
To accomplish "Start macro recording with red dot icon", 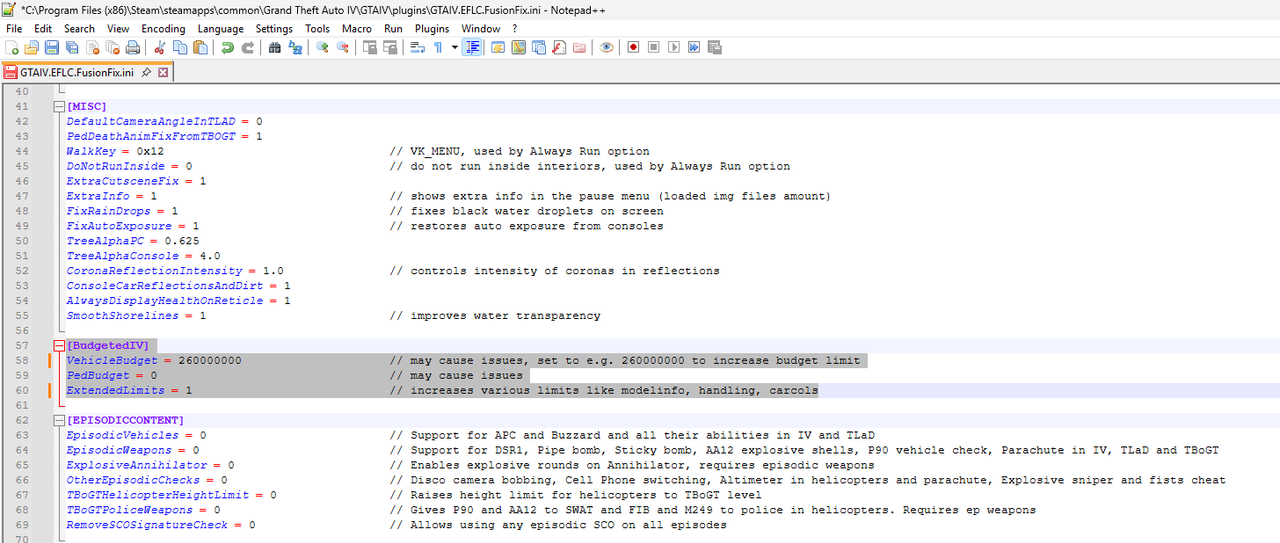I will (633, 47).
